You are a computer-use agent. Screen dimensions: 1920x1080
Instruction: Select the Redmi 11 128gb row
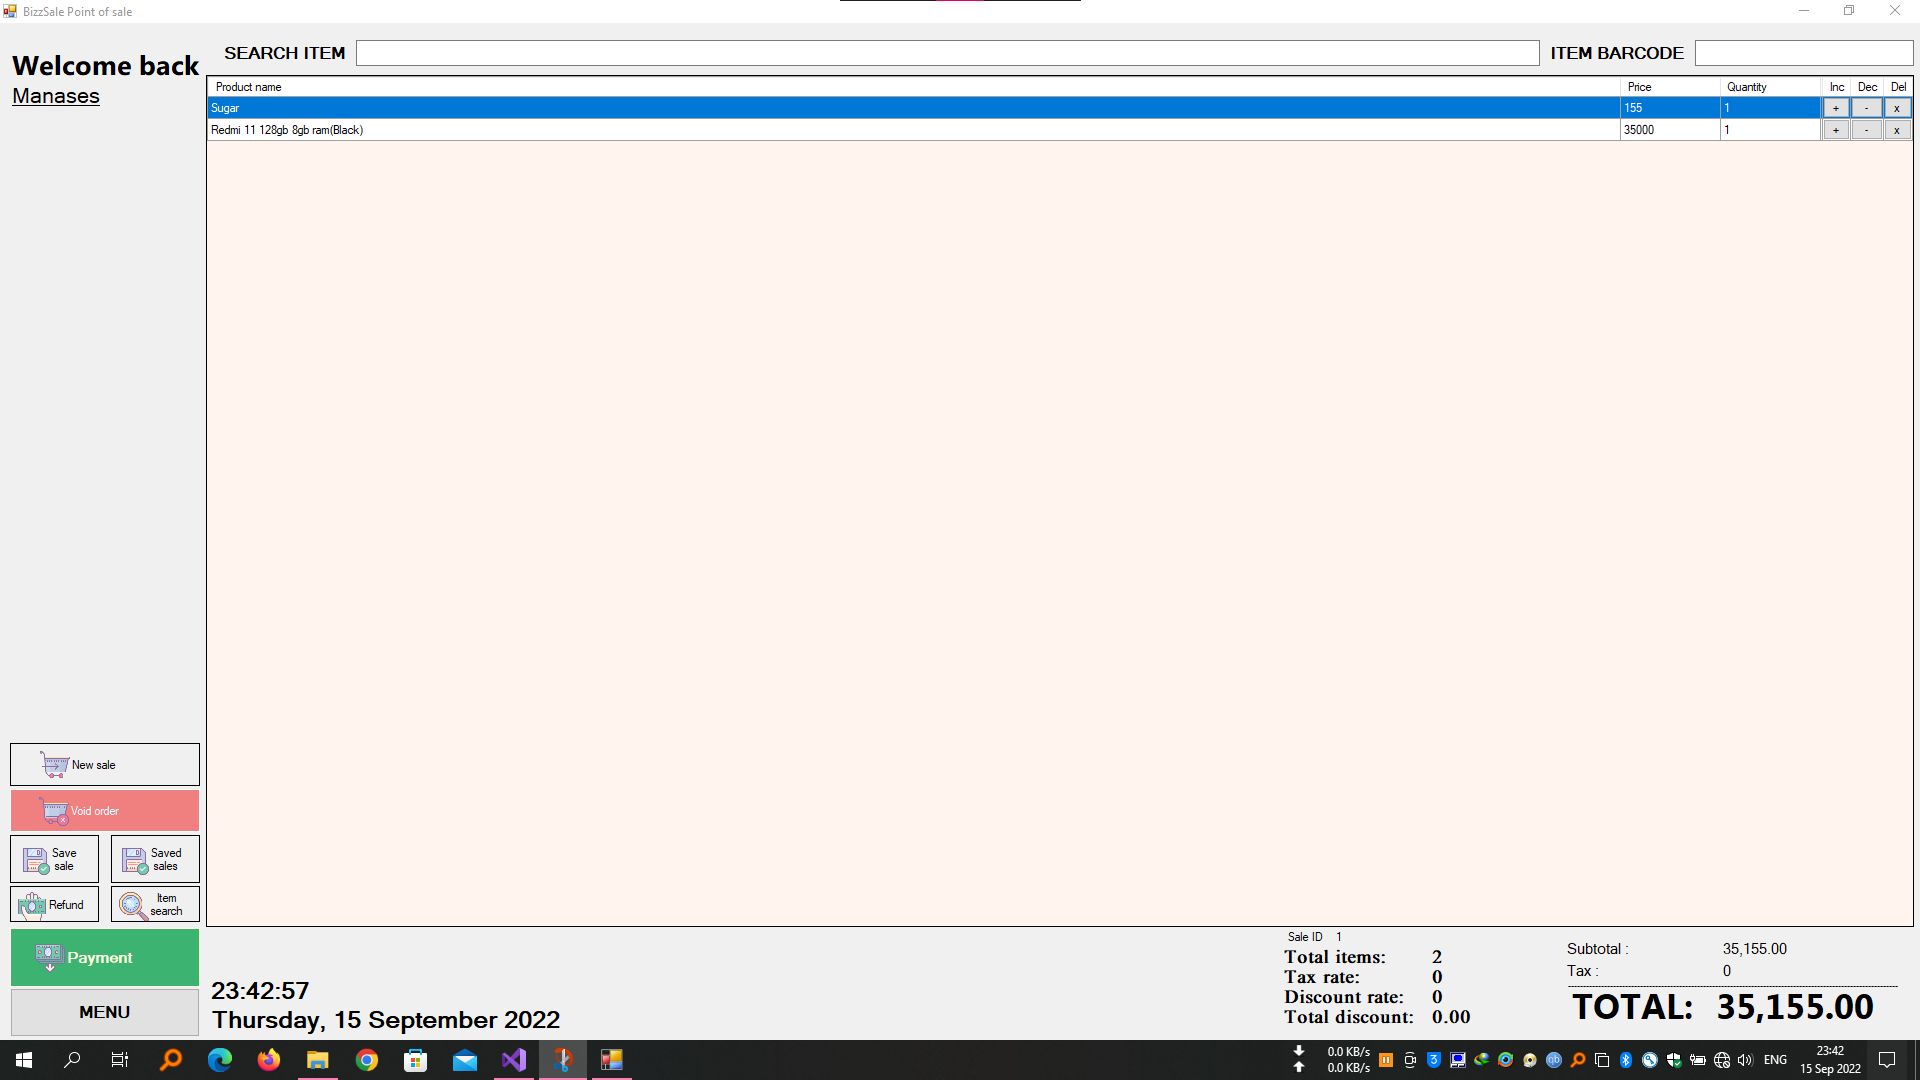click(700, 130)
